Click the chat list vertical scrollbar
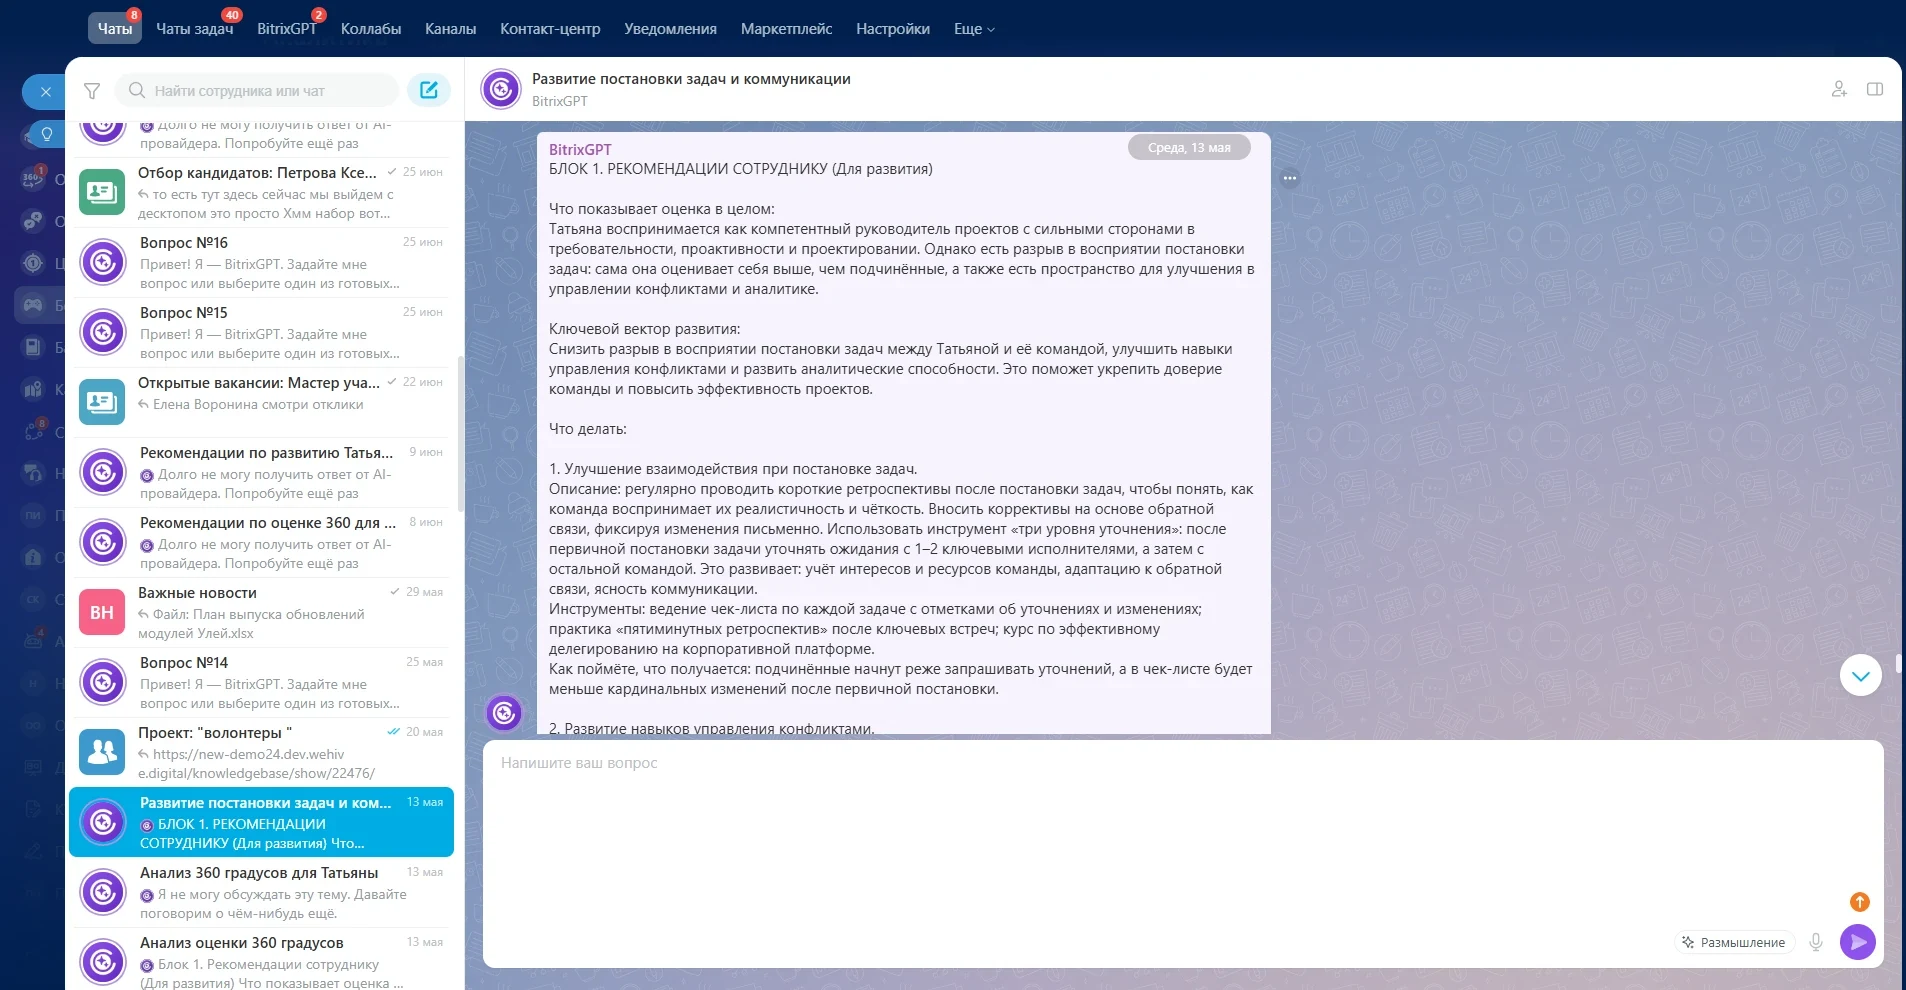The image size is (1906, 990). pyautogui.click(x=460, y=433)
